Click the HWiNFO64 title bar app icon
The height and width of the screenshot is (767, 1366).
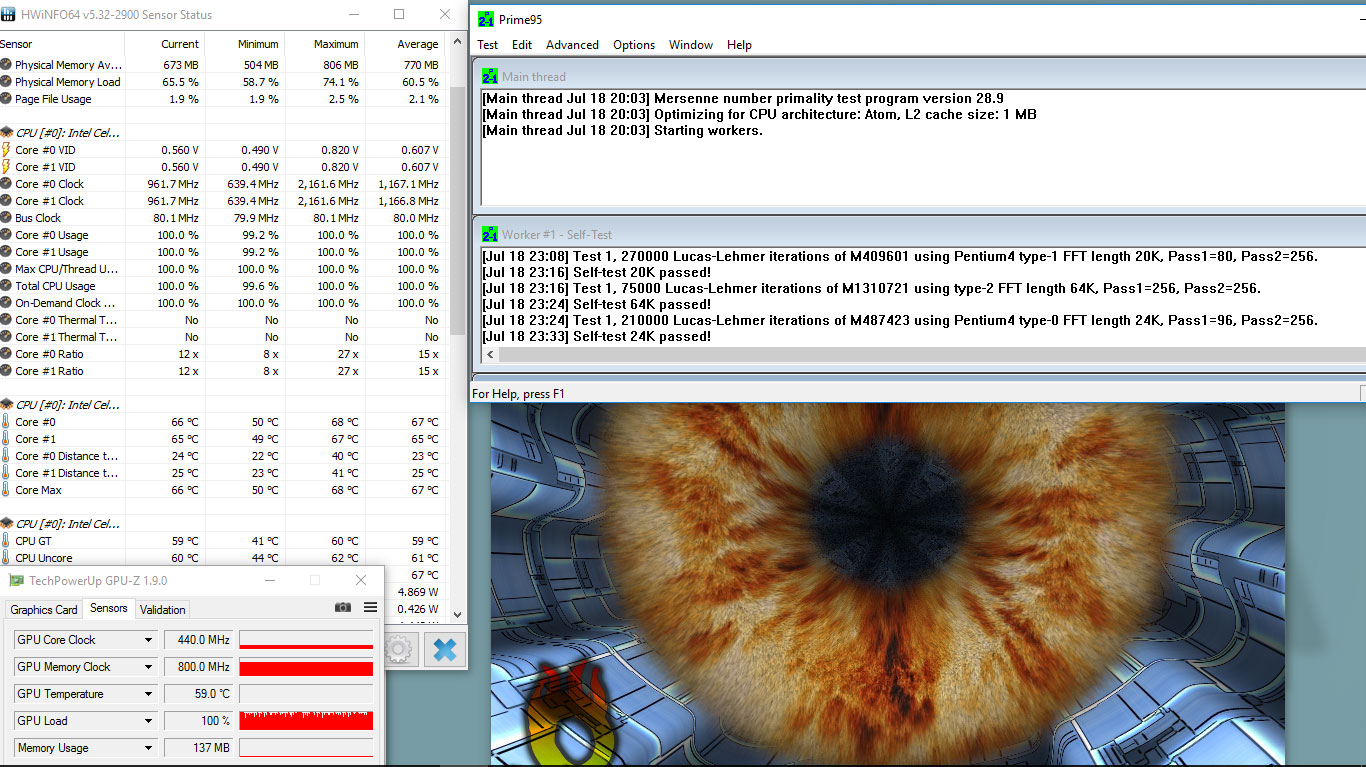[x=9, y=15]
